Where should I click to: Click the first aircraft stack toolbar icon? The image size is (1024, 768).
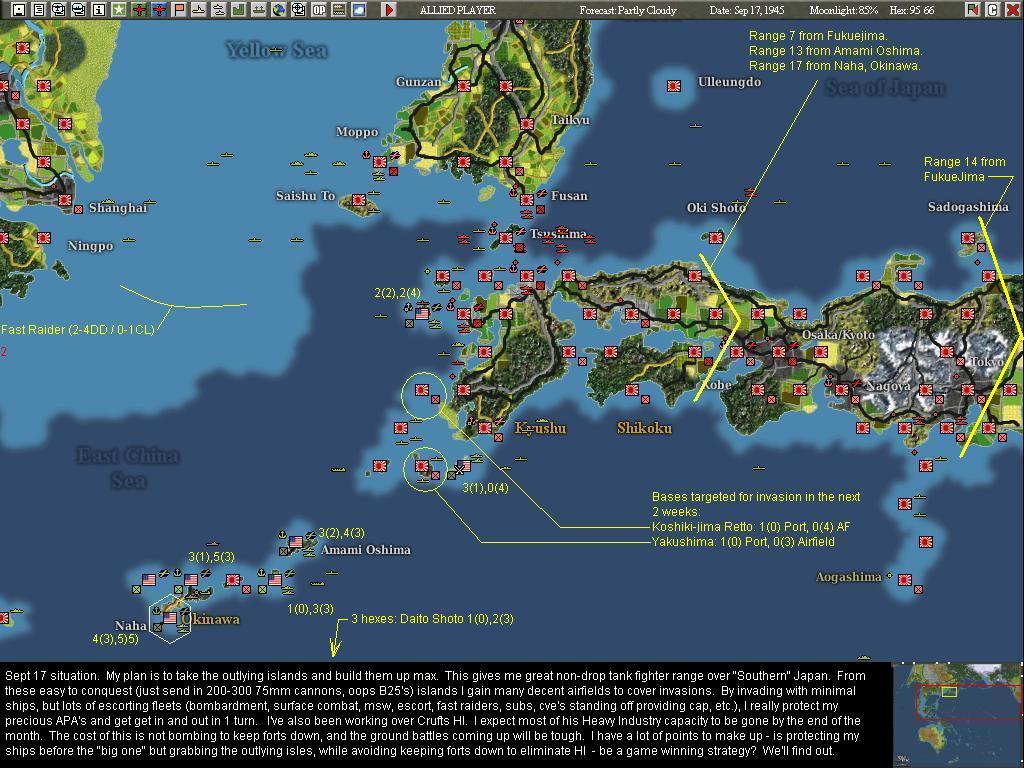59,9
